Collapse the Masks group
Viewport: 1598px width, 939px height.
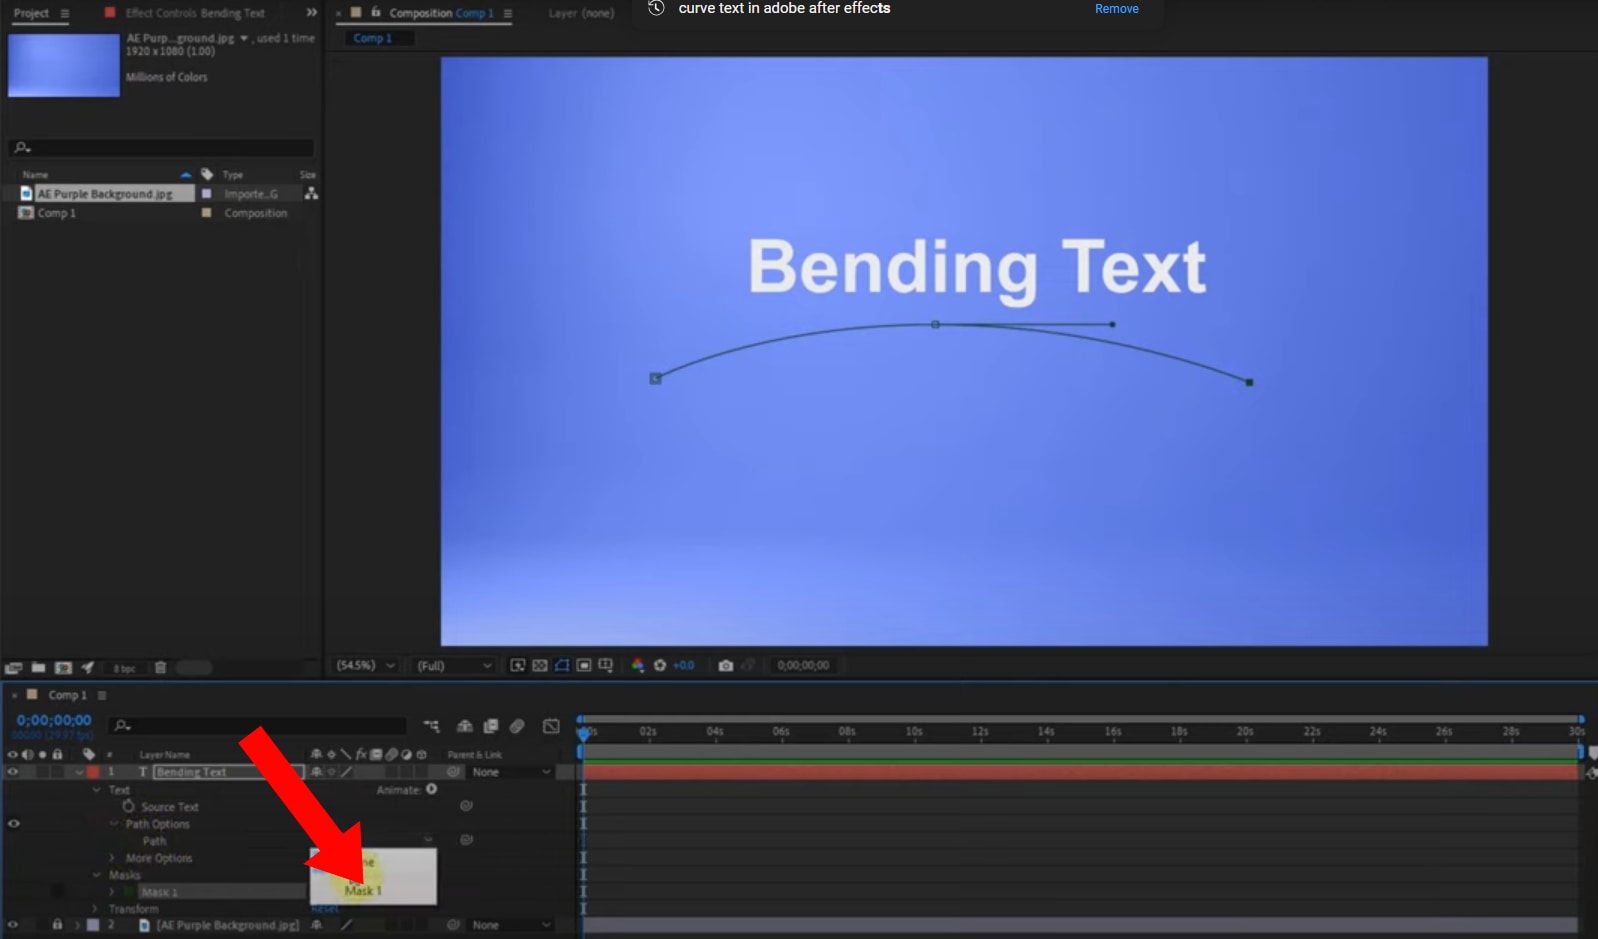point(97,875)
